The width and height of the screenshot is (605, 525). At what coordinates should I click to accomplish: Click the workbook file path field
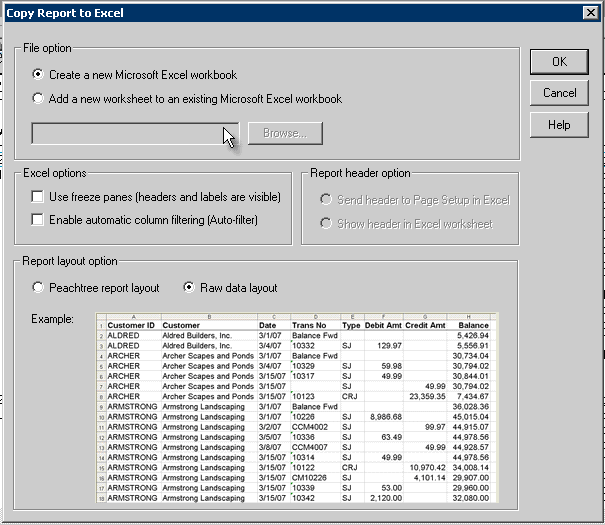[x=135, y=133]
